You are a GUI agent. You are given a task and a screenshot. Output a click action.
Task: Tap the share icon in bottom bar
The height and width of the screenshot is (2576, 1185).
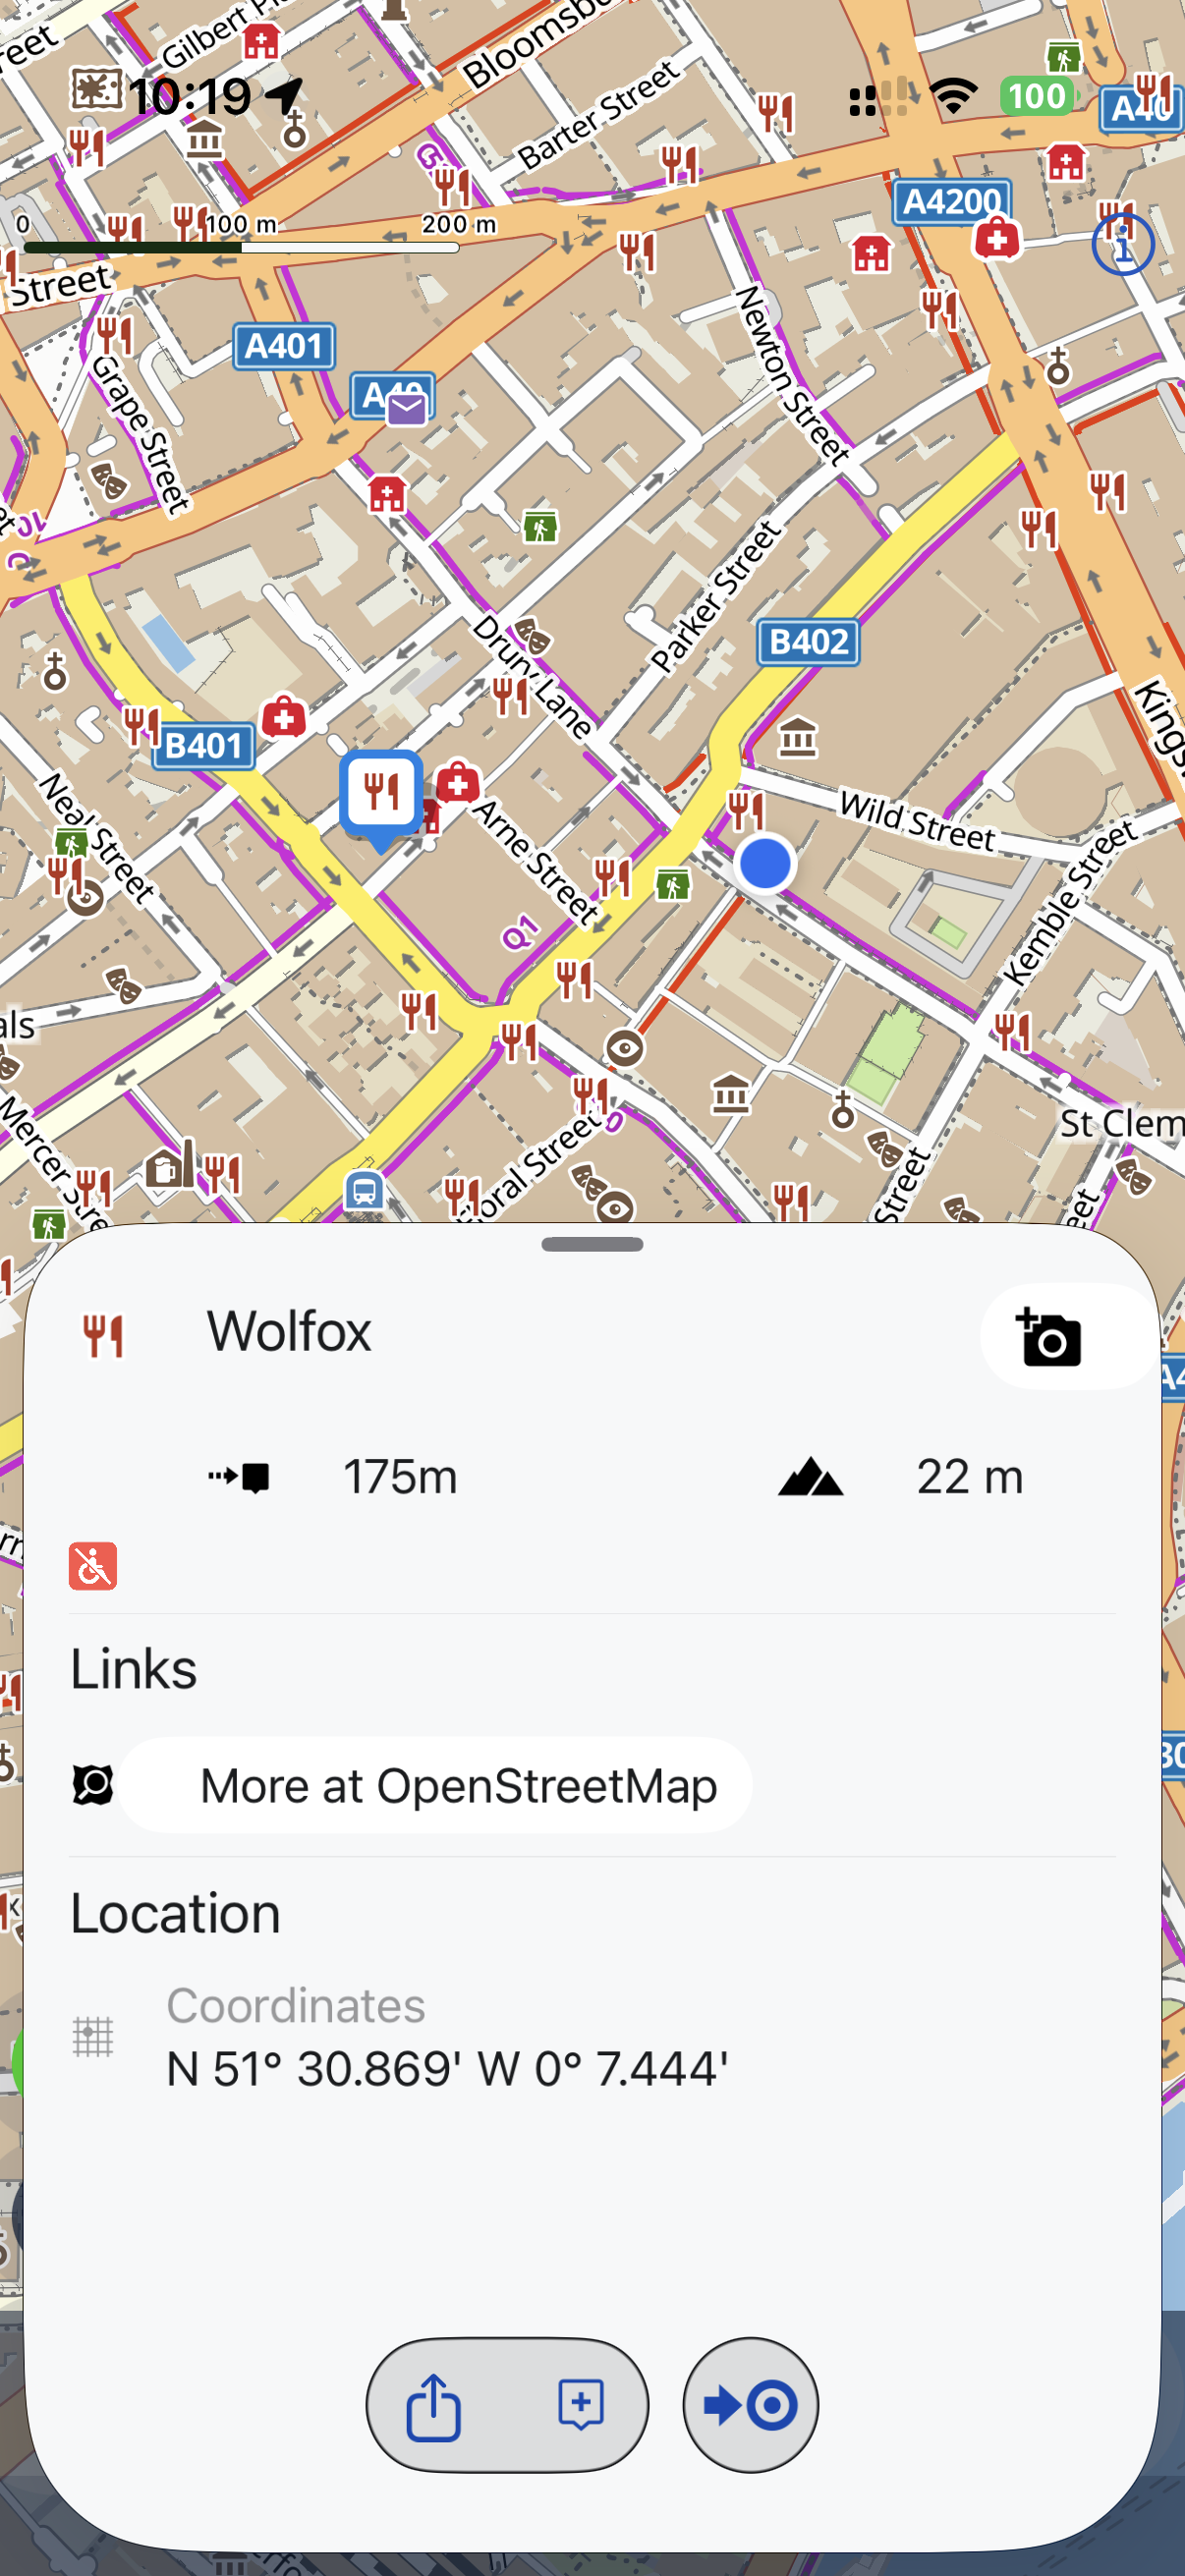433,2408
